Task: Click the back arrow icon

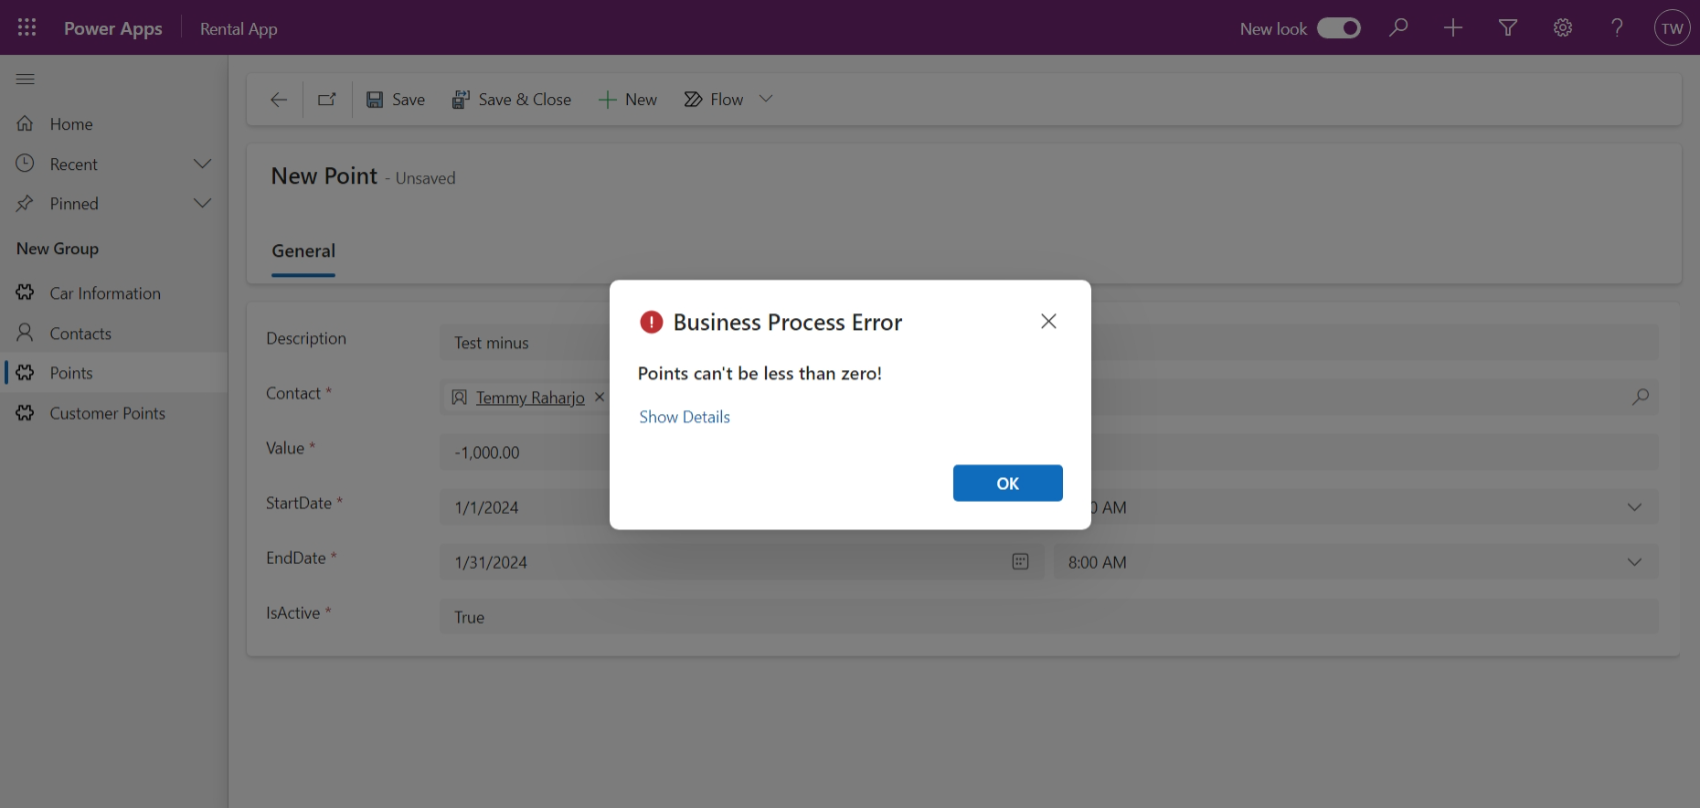Action: pos(279,100)
